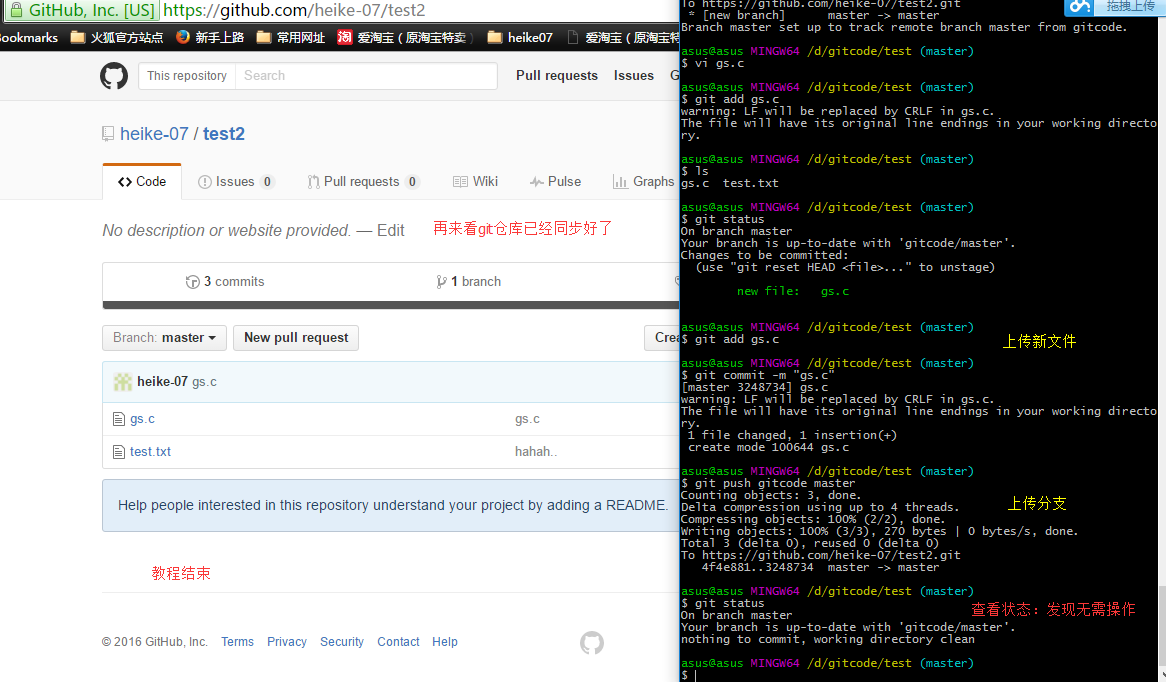Viewport: 1166px width, 682px height.
Task: Click the 拖拽上传 upload button
Action: point(1130,7)
